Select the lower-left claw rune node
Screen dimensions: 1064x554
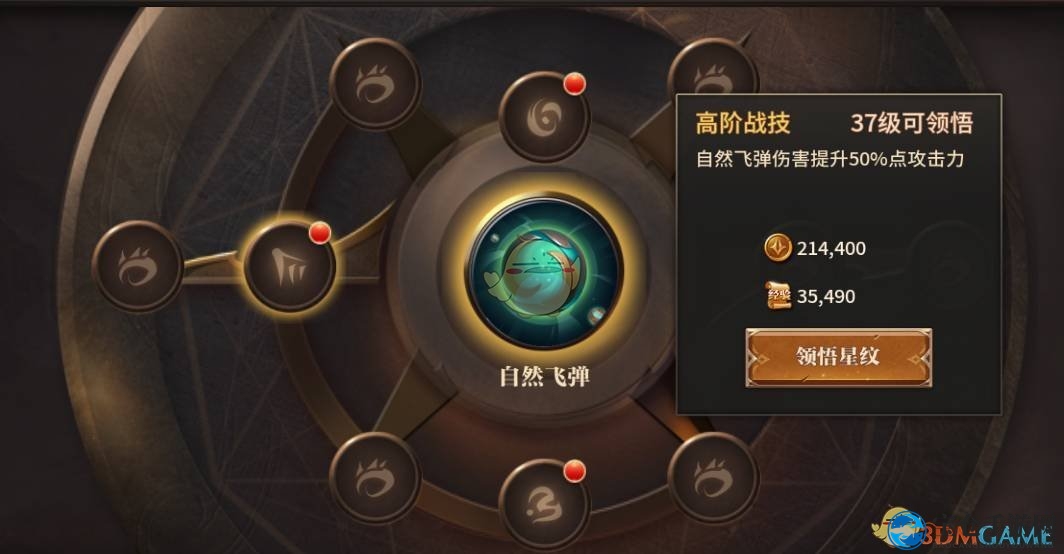coord(375,477)
